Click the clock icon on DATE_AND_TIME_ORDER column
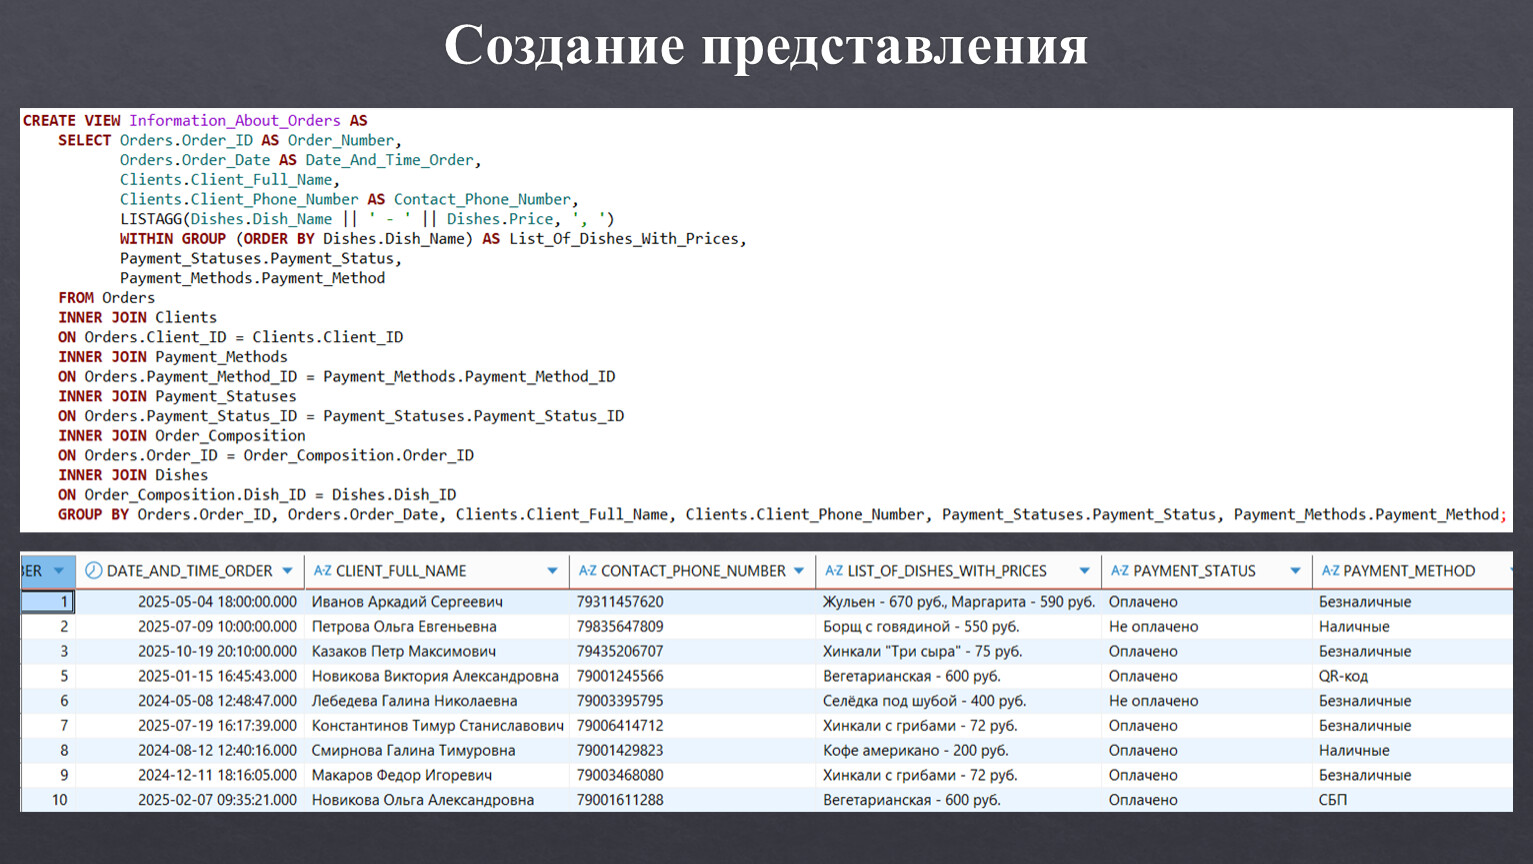This screenshot has height=864, width=1533. pos(93,571)
